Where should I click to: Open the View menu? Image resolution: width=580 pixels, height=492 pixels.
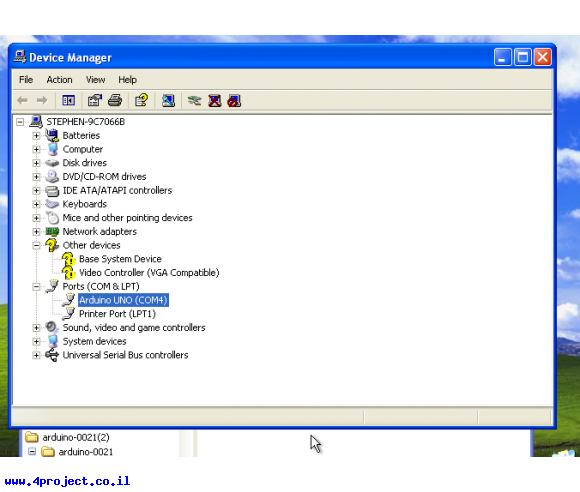tap(95, 80)
